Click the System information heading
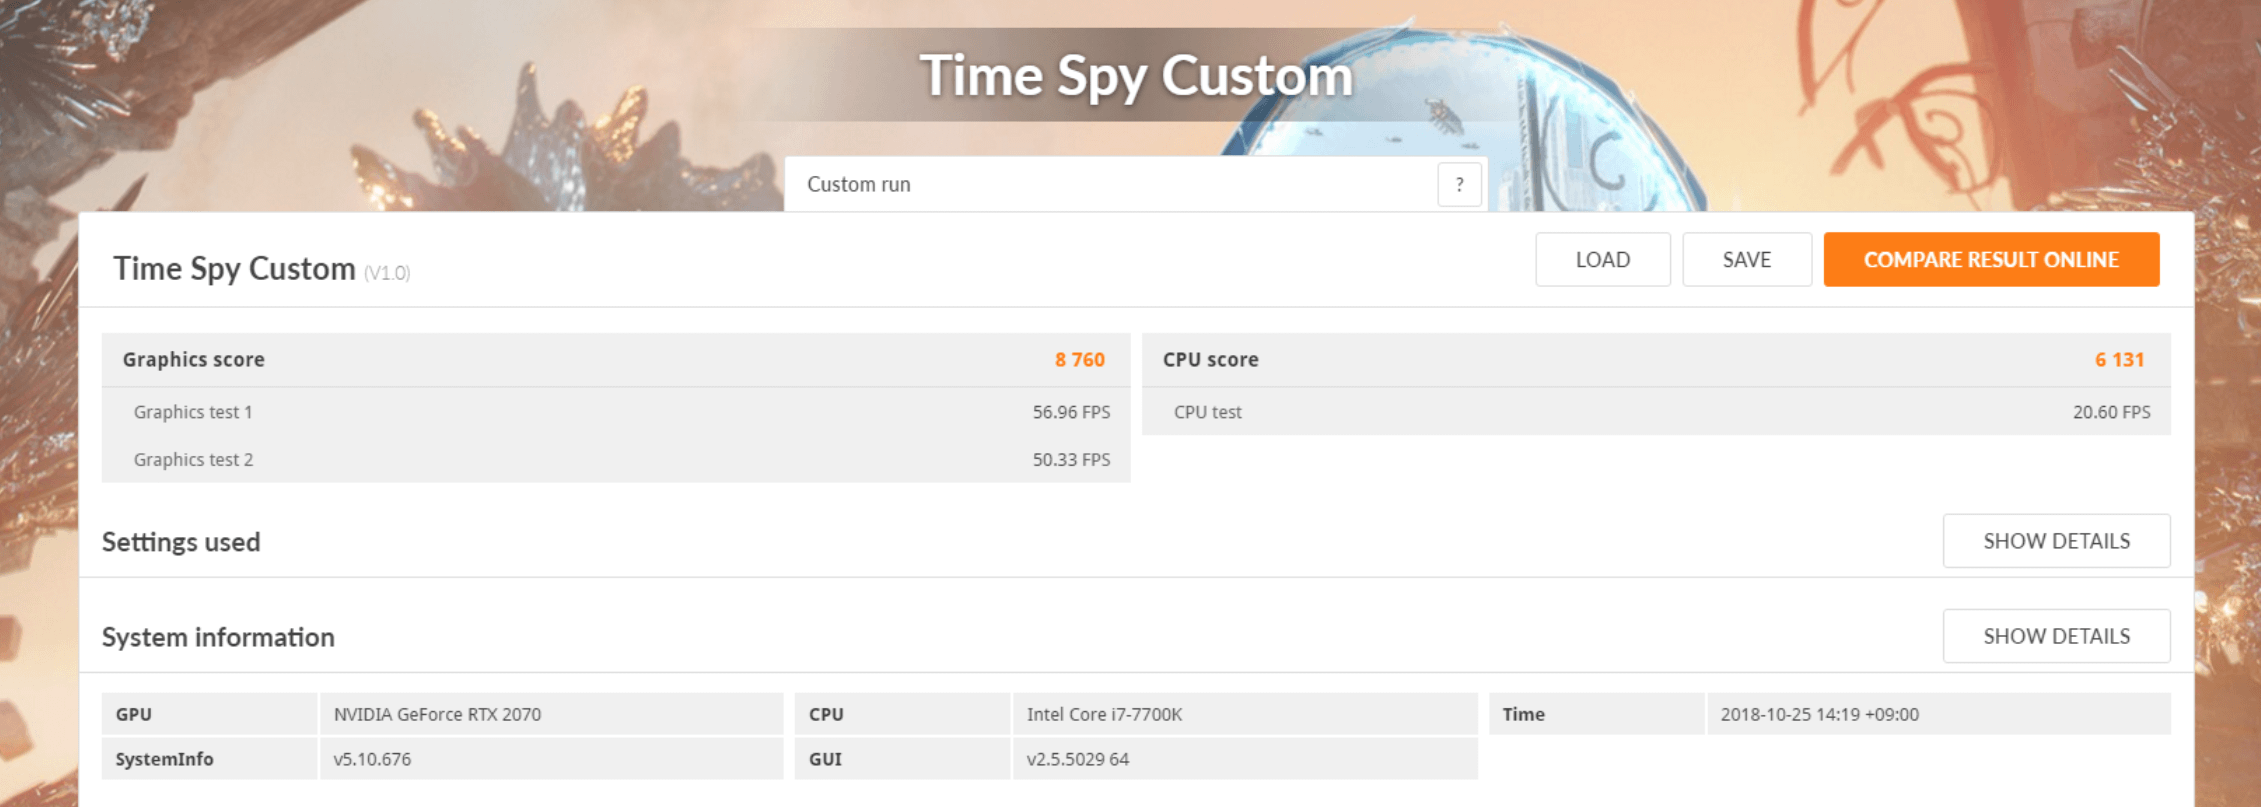2261x807 pixels. tap(218, 637)
